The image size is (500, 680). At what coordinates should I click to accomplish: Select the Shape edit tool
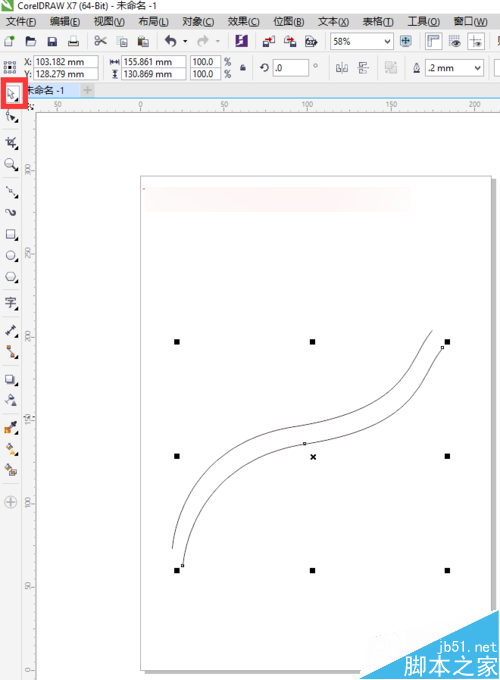(12, 117)
